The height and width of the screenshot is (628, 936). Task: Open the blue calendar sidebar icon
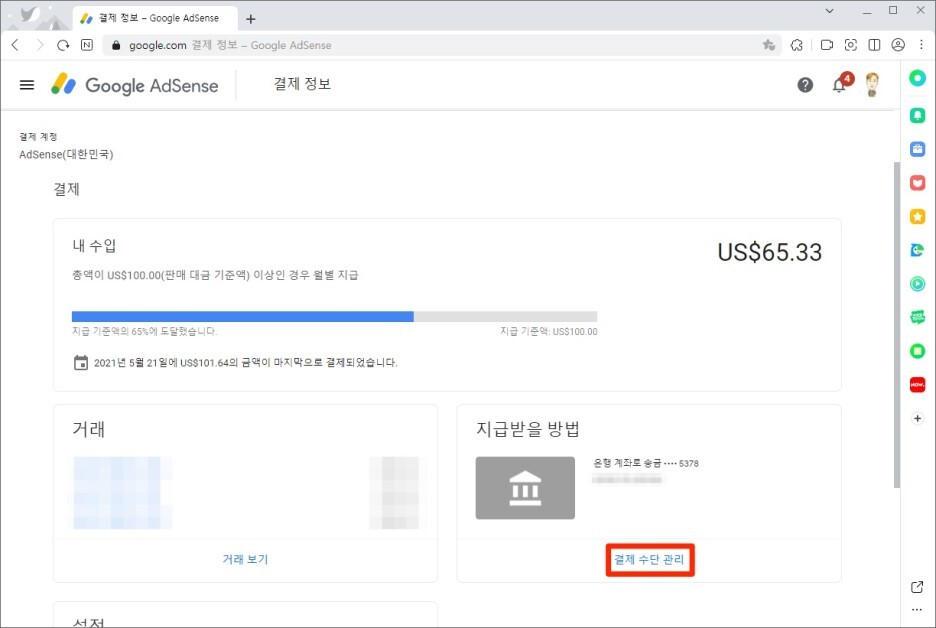tap(917, 149)
